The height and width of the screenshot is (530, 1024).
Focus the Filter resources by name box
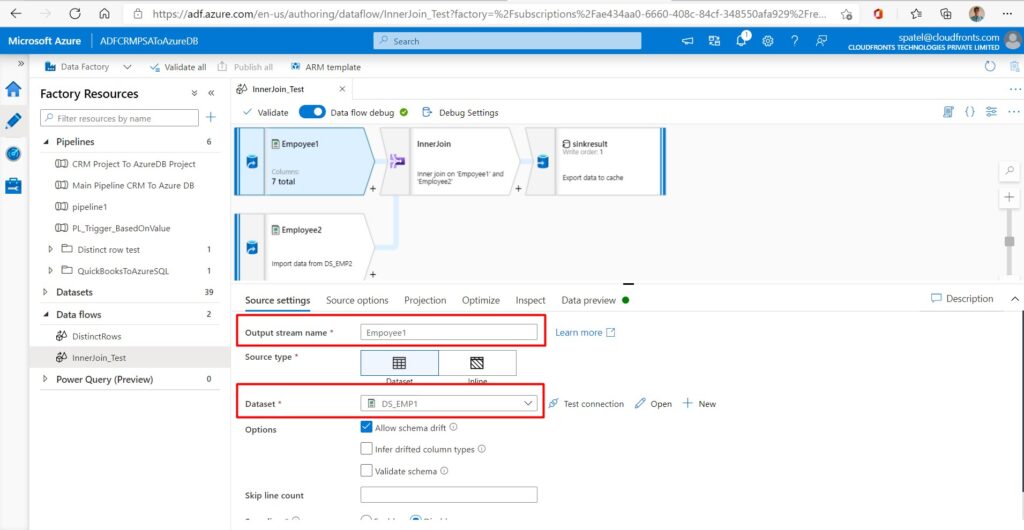point(120,118)
